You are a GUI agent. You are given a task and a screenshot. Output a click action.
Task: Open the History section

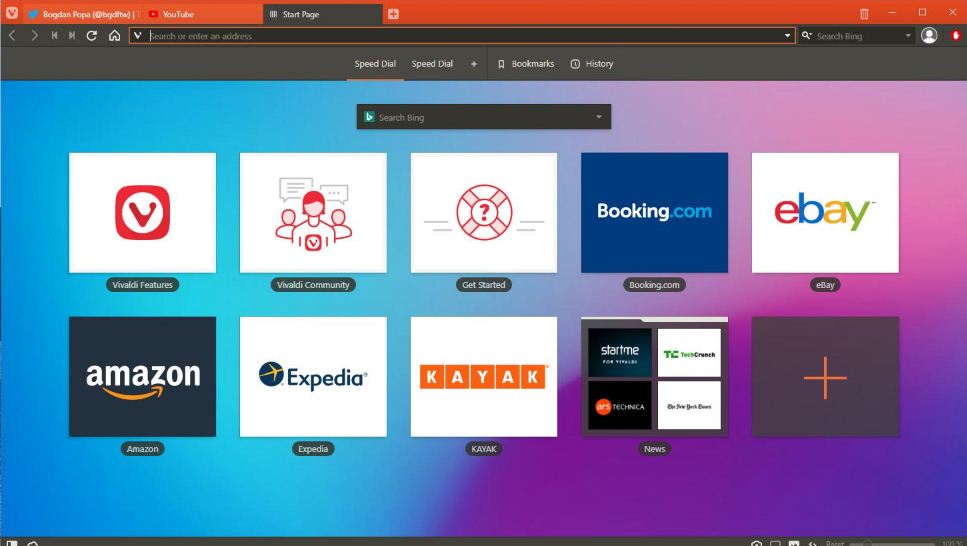tap(592, 64)
